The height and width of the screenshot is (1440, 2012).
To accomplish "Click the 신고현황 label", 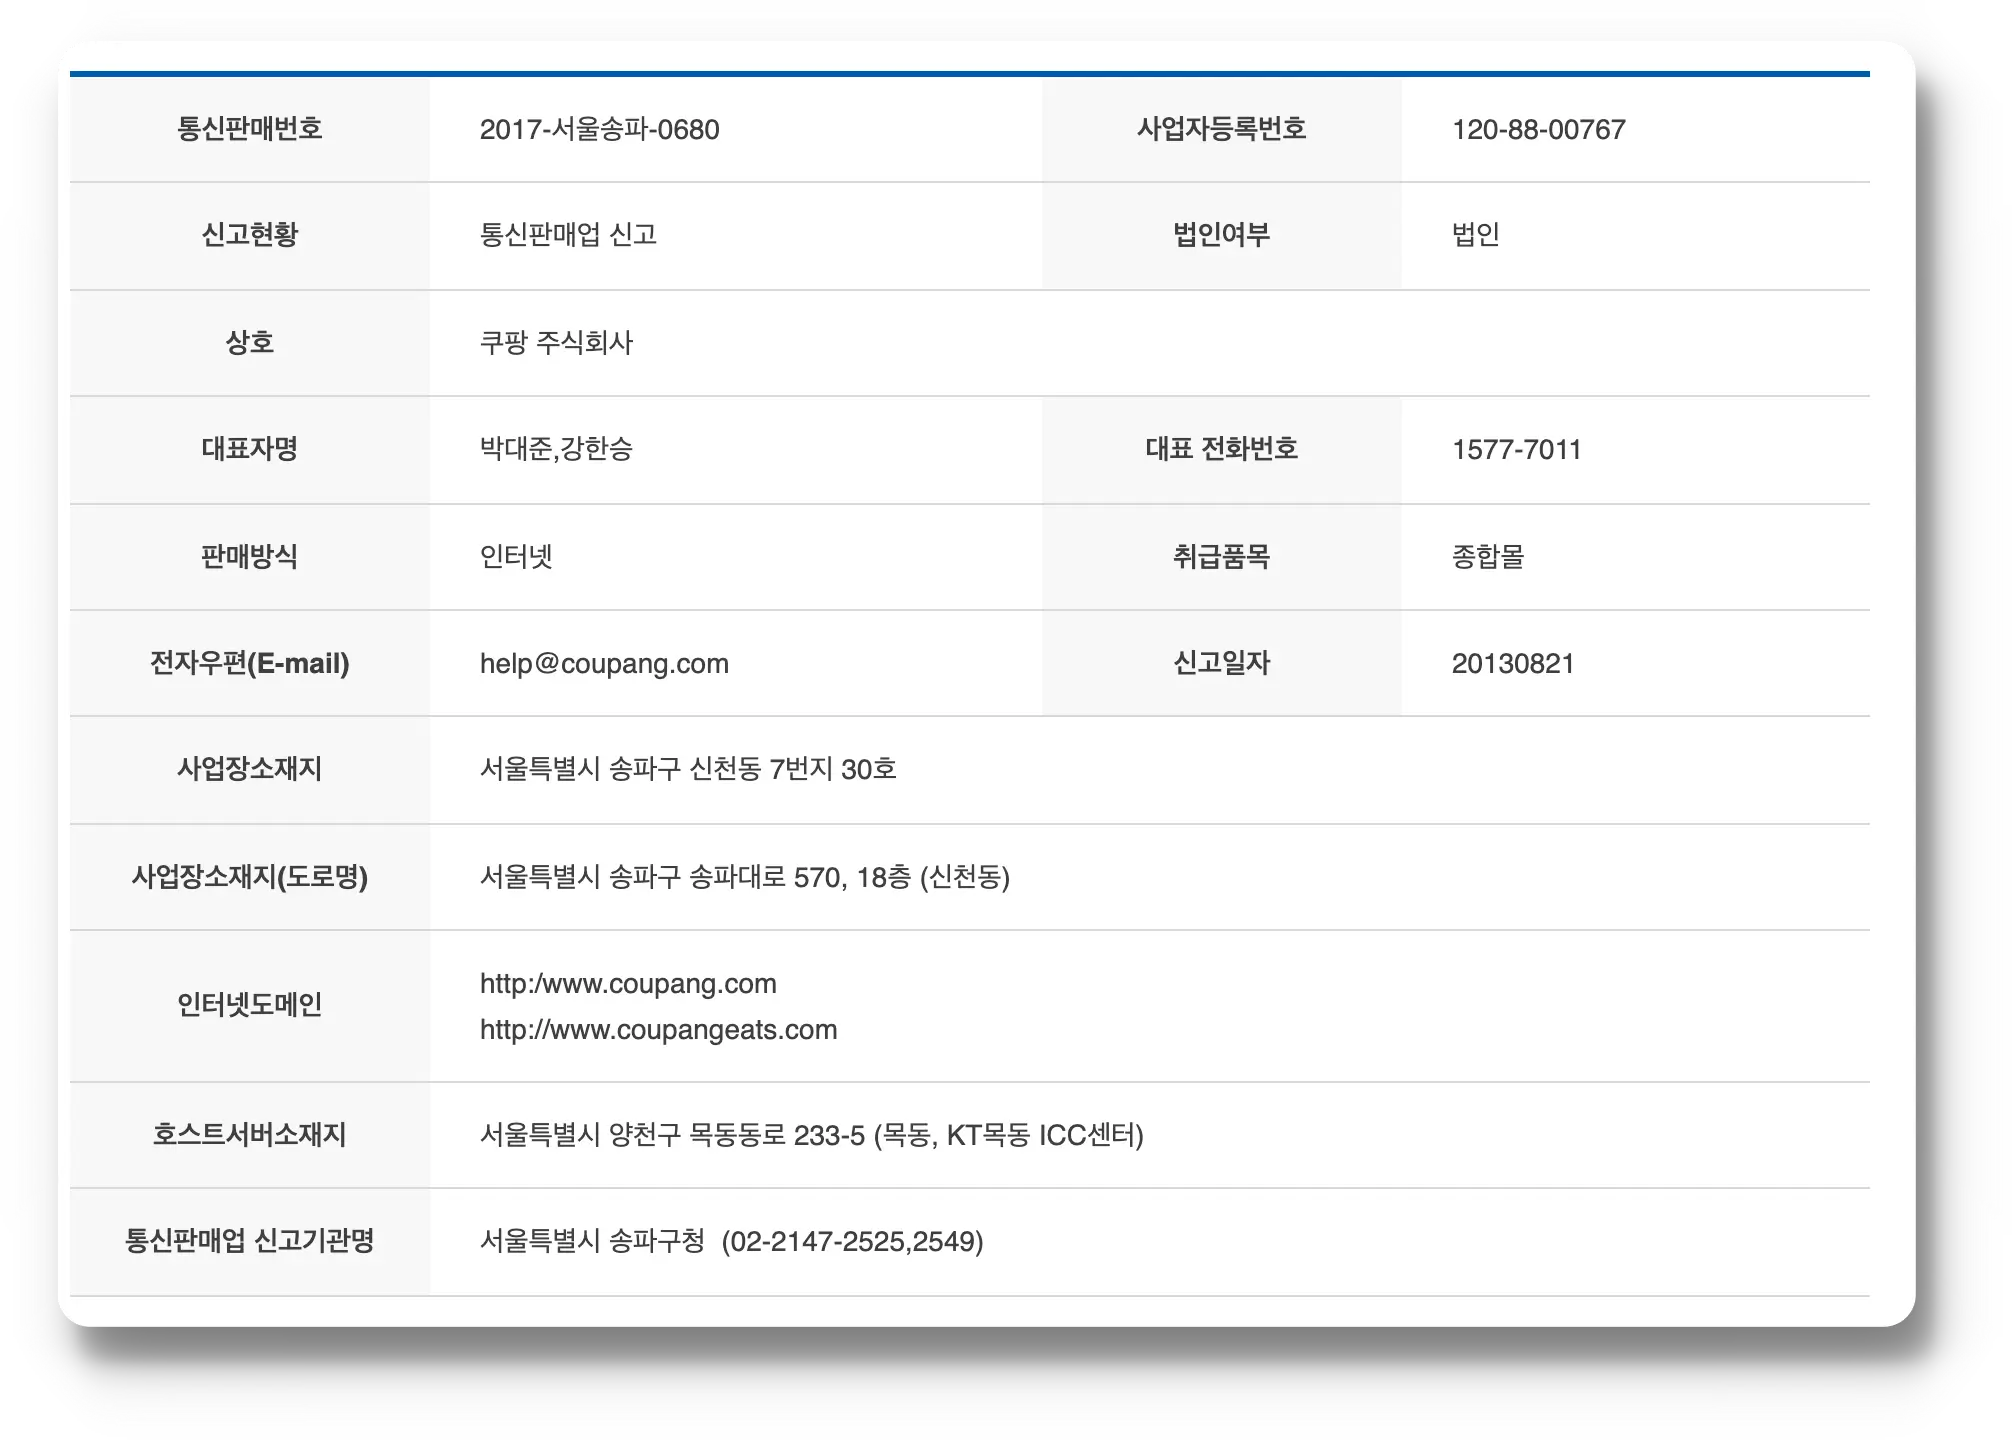I will point(250,235).
